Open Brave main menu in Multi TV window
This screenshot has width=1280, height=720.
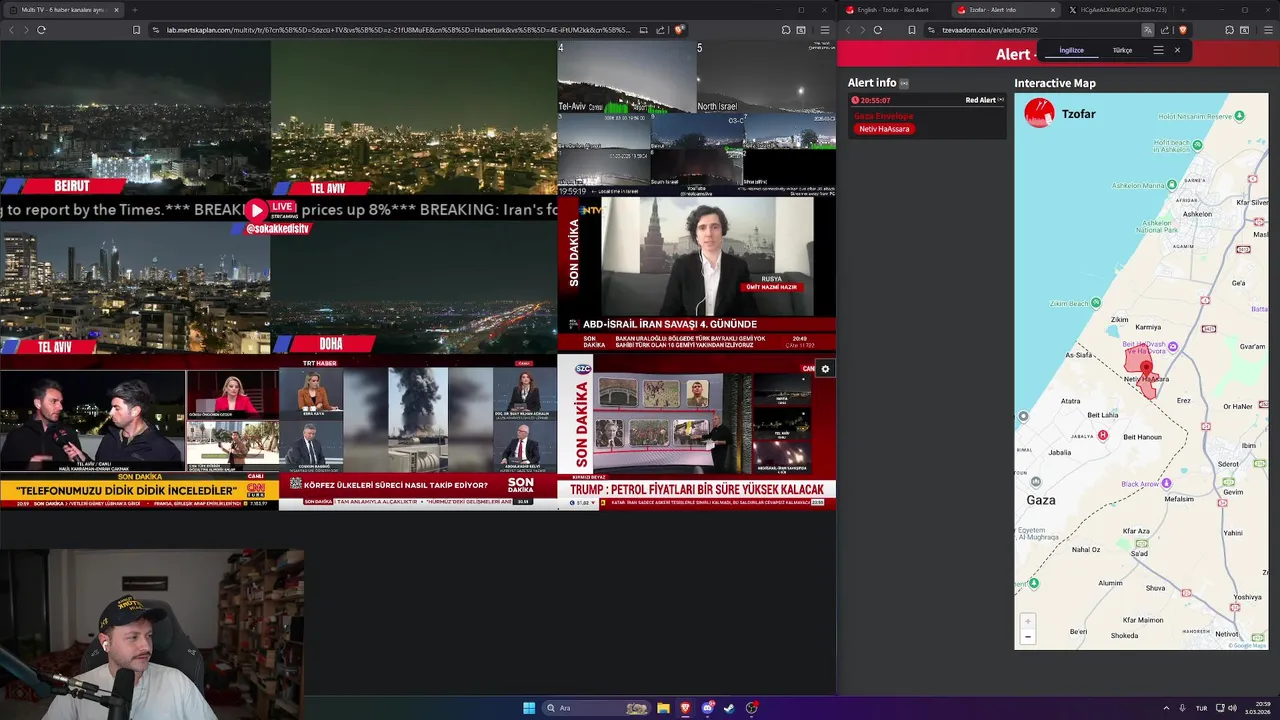coord(824,30)
